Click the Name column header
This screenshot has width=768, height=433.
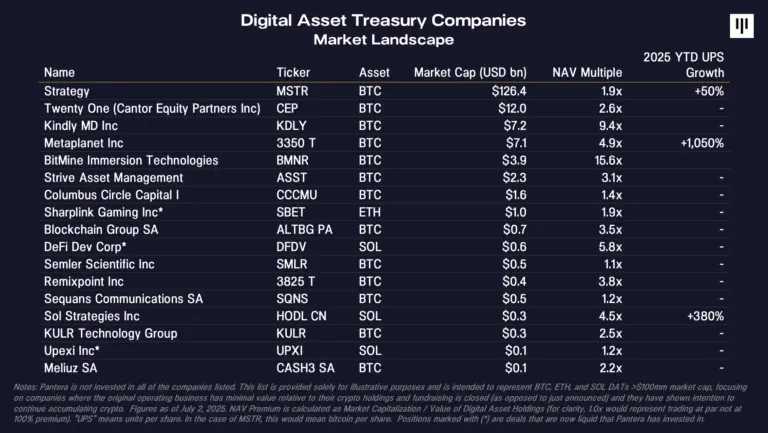(59, 72)
